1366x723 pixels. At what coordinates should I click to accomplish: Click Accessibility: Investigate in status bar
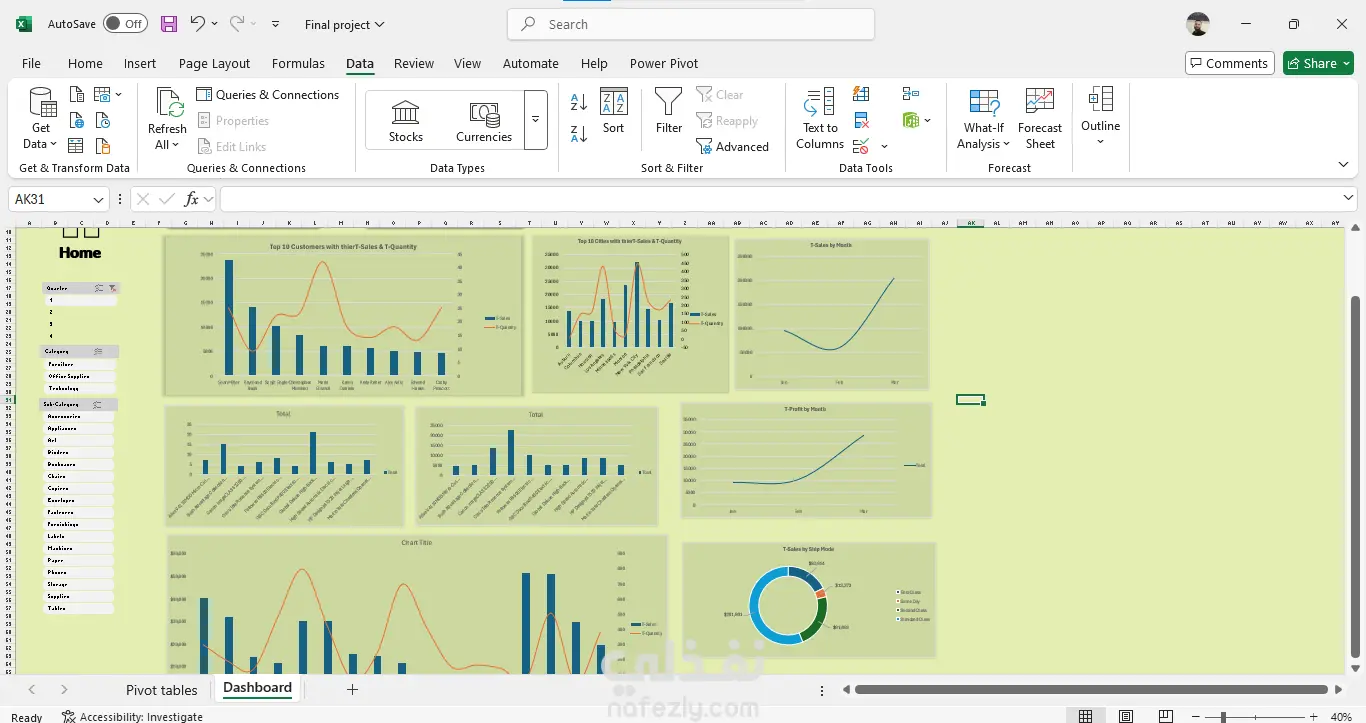[132, 716]
